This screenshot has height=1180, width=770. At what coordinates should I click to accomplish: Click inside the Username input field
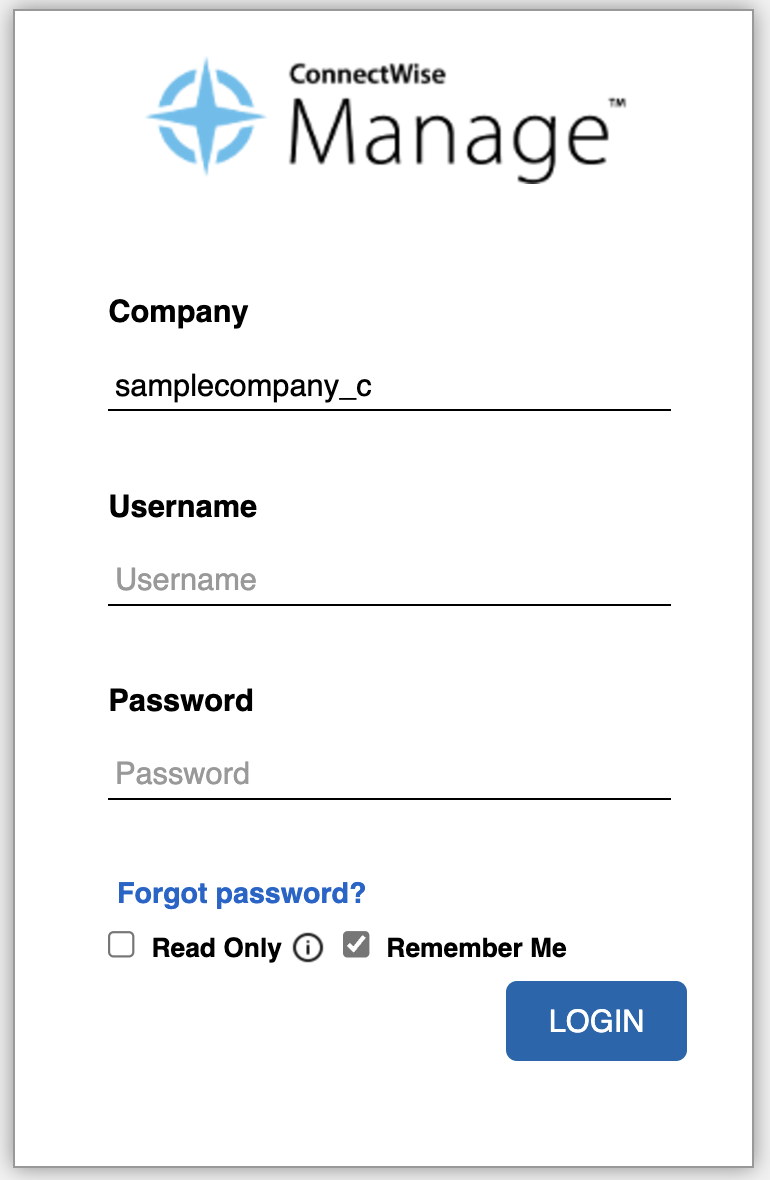(x=389, y=580)
